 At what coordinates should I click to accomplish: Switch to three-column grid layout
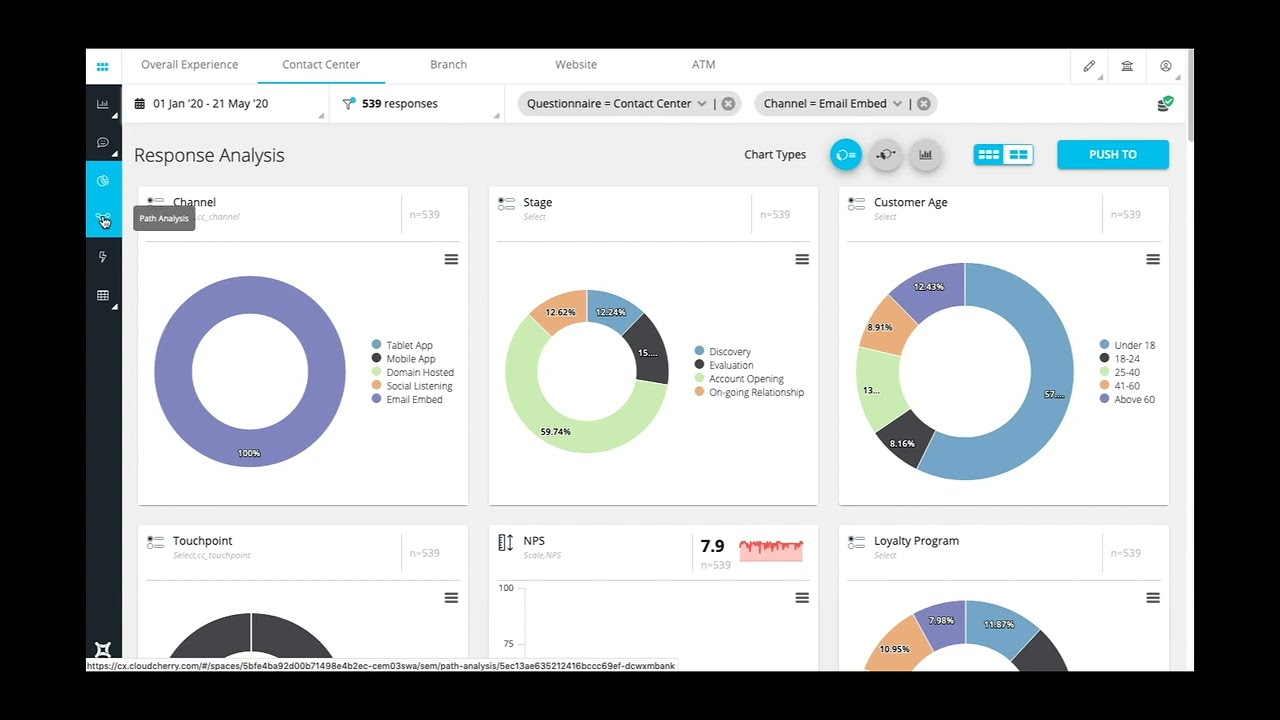pyautogui.click(x=989, y=155)
